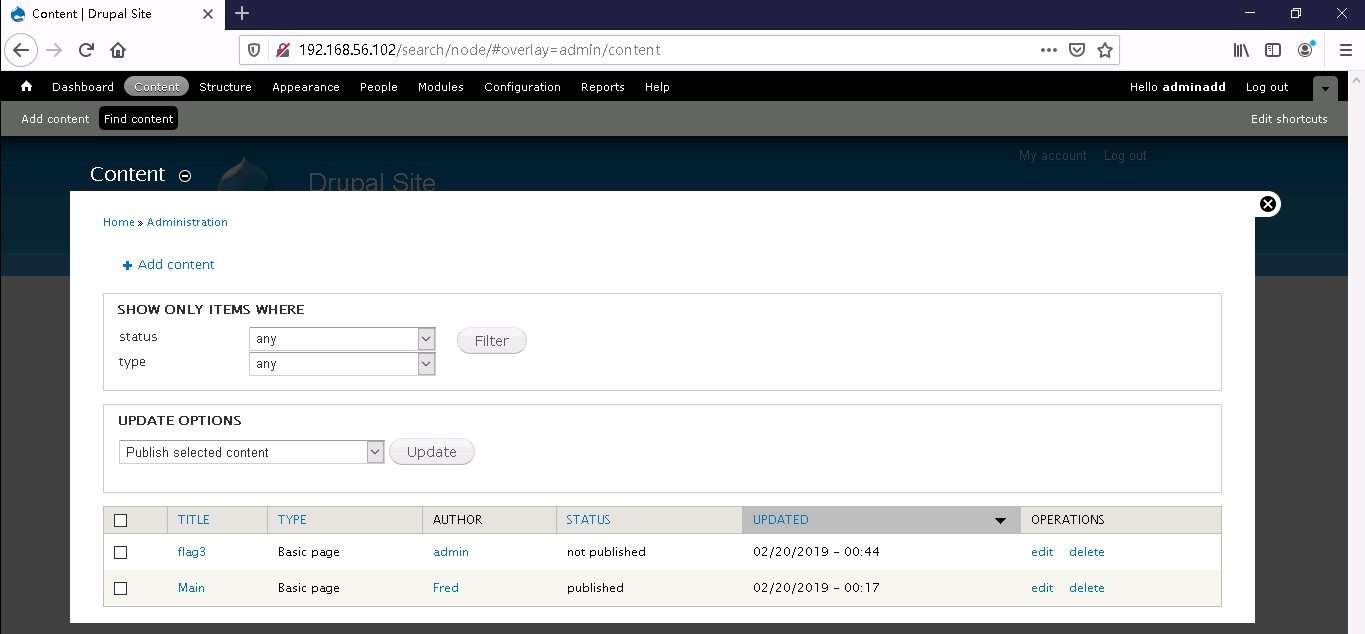This screenshot has width=1365, height=634.
Task: Delete the flag3 page
Action: pyautogui.click(x=1087, y=552)
